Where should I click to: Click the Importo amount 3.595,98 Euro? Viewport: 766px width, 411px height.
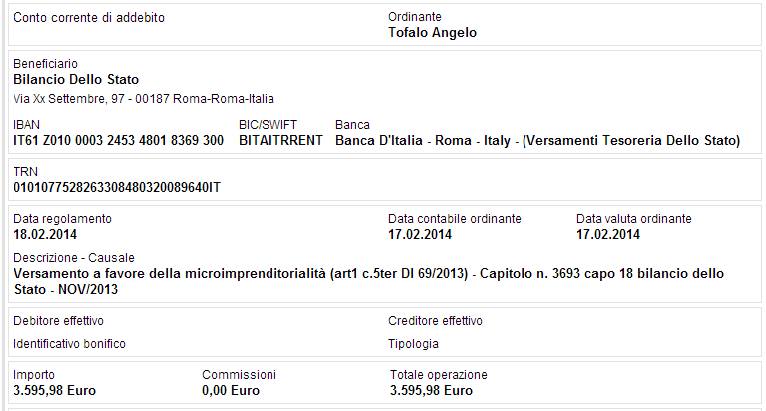click(x=54, y=390)
